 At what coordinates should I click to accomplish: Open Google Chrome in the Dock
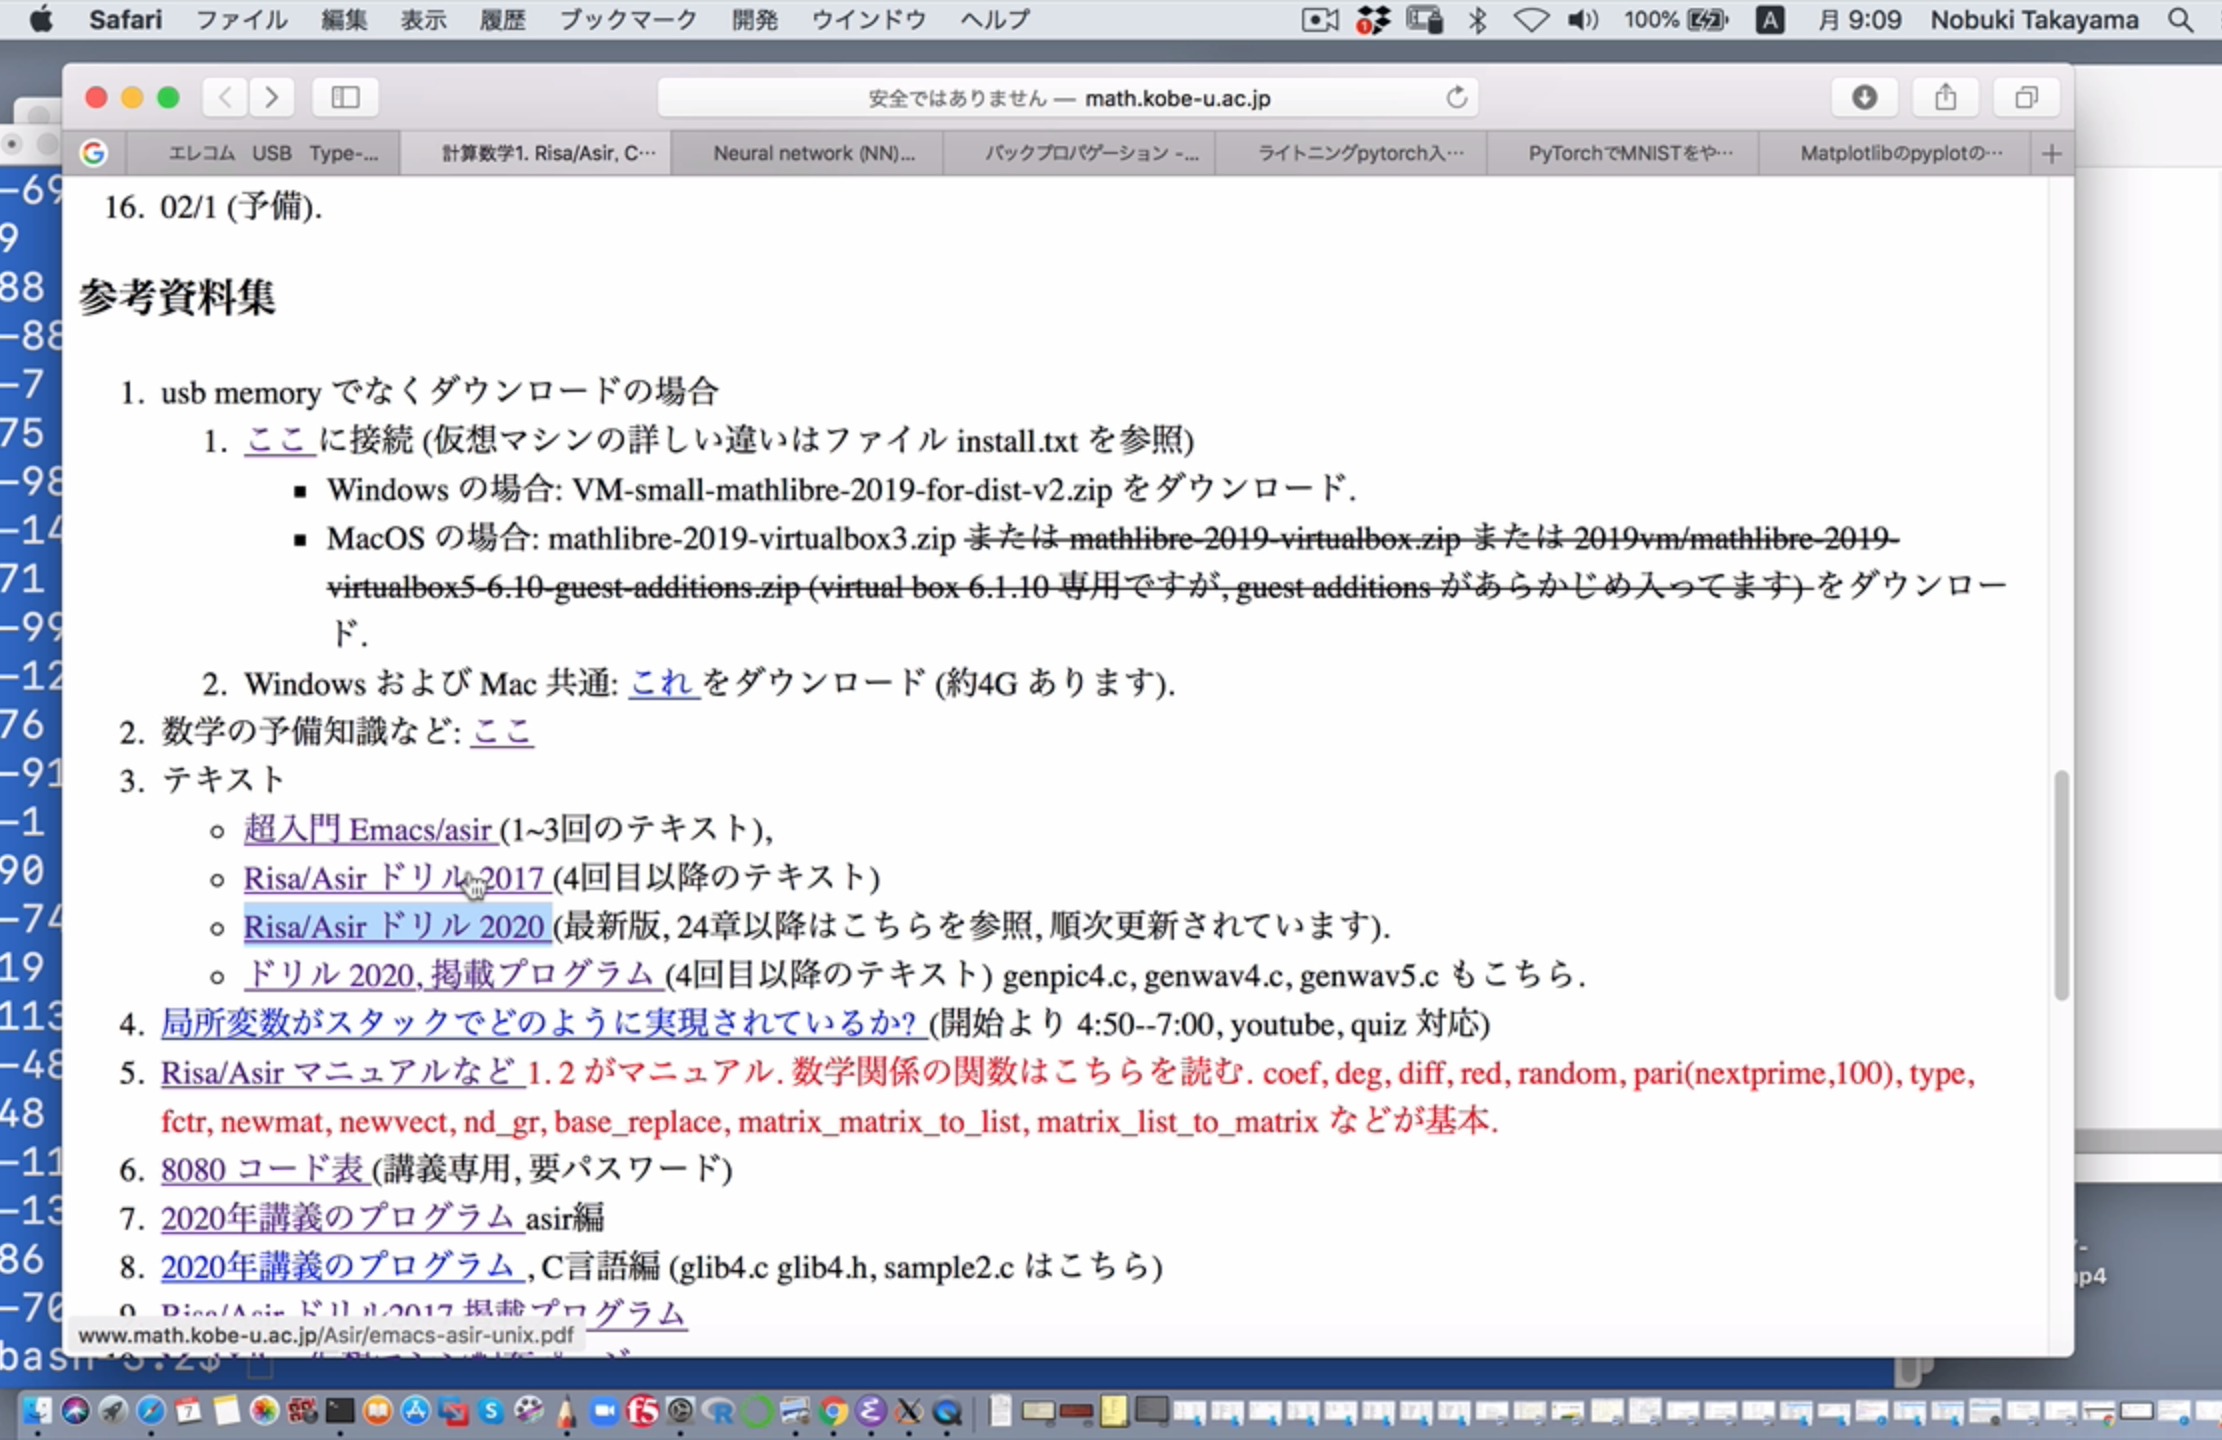point(832,1411)
